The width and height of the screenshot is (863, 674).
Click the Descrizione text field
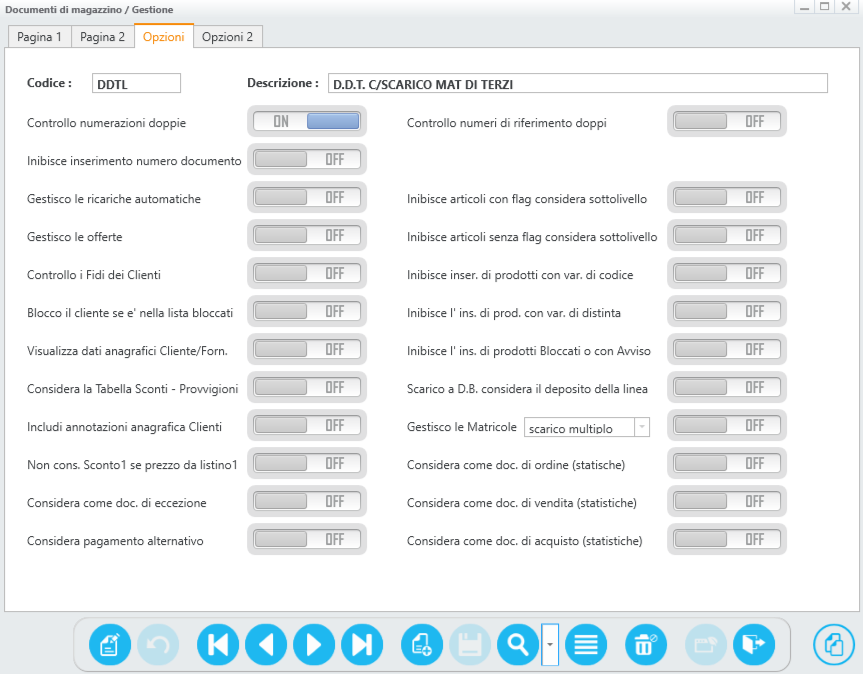pos(578,83)
